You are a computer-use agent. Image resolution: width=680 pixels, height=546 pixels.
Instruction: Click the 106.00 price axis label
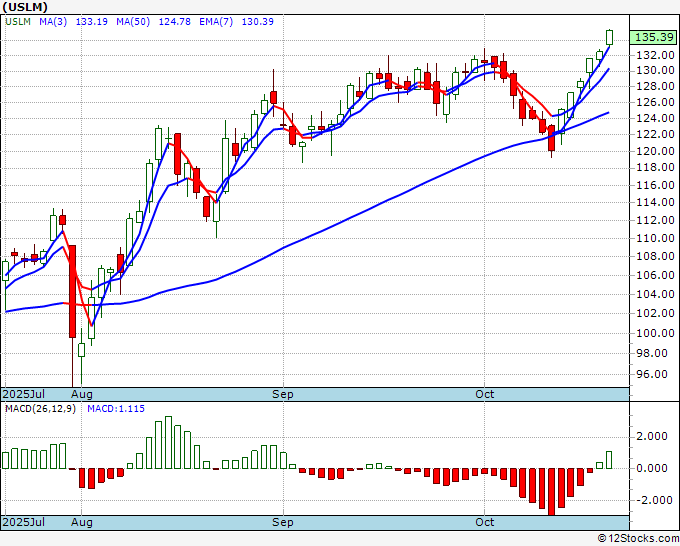point(655,275)
